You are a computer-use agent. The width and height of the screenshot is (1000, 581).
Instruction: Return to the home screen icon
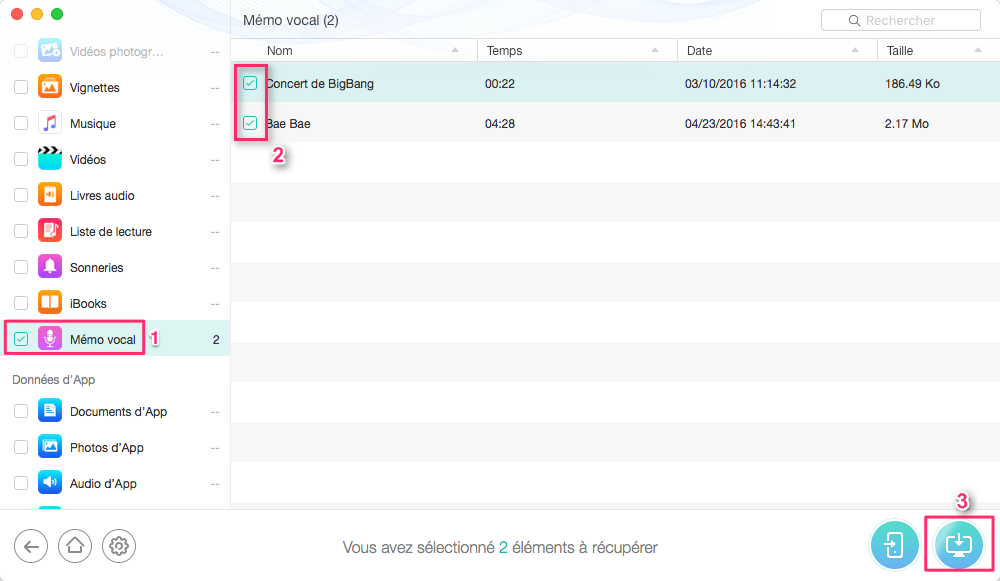(75, 547)
